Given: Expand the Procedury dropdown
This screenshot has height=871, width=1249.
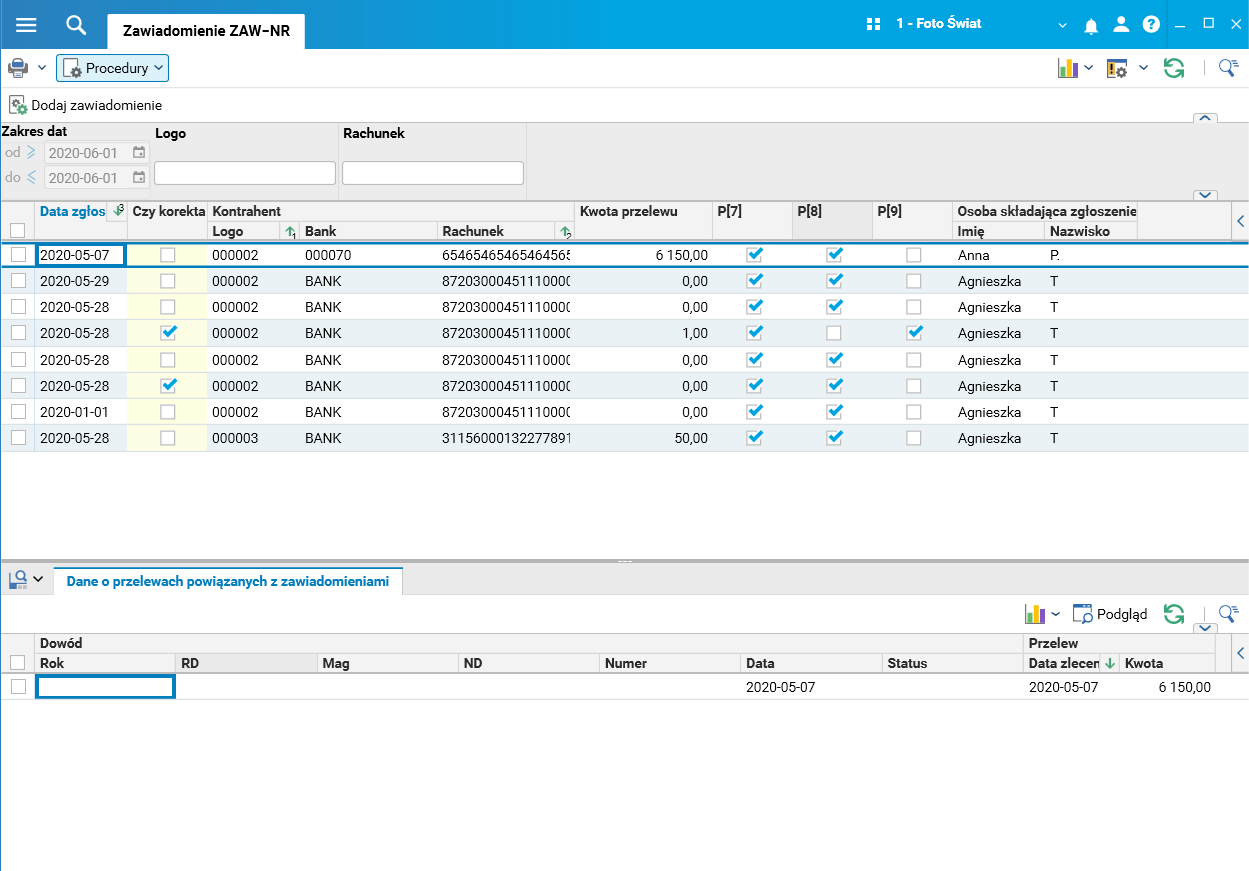Looking at the screenshot, I should click(112, 68).
